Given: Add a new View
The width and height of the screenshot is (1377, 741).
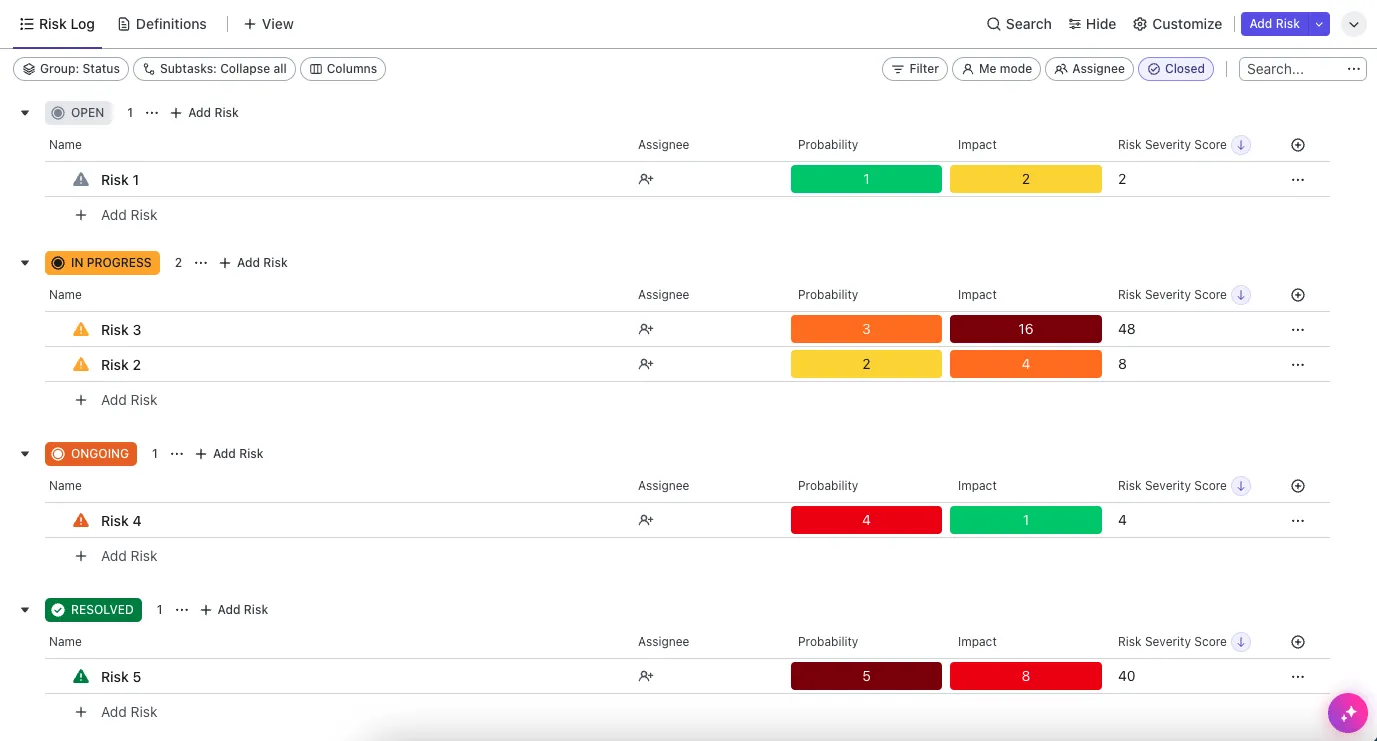Looking at the screenshot, I should 269,24.
